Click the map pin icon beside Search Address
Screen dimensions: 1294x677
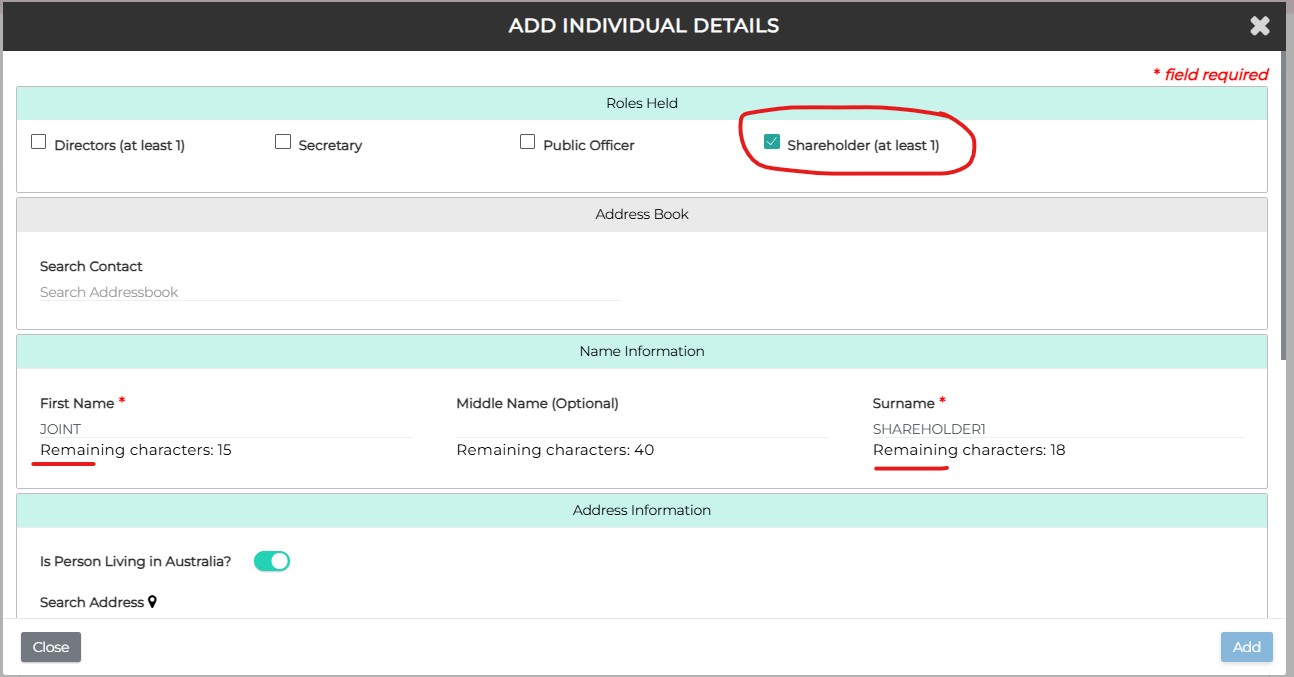[153, 602]
